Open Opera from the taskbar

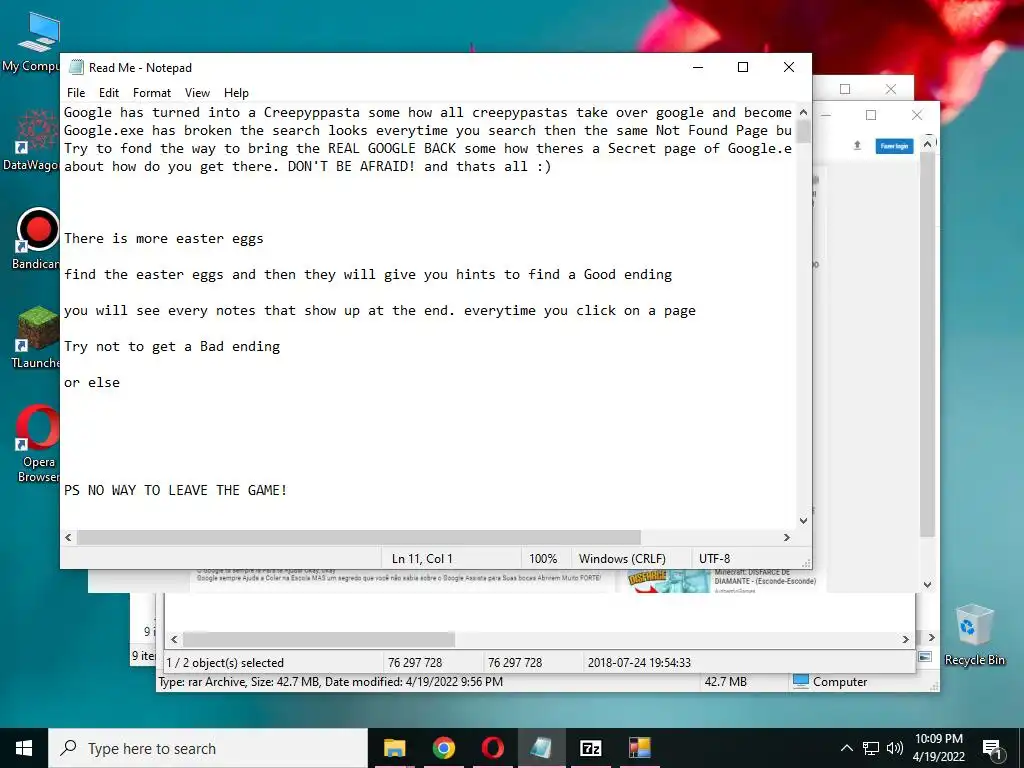pyautogui.click(x=492, y=748)
